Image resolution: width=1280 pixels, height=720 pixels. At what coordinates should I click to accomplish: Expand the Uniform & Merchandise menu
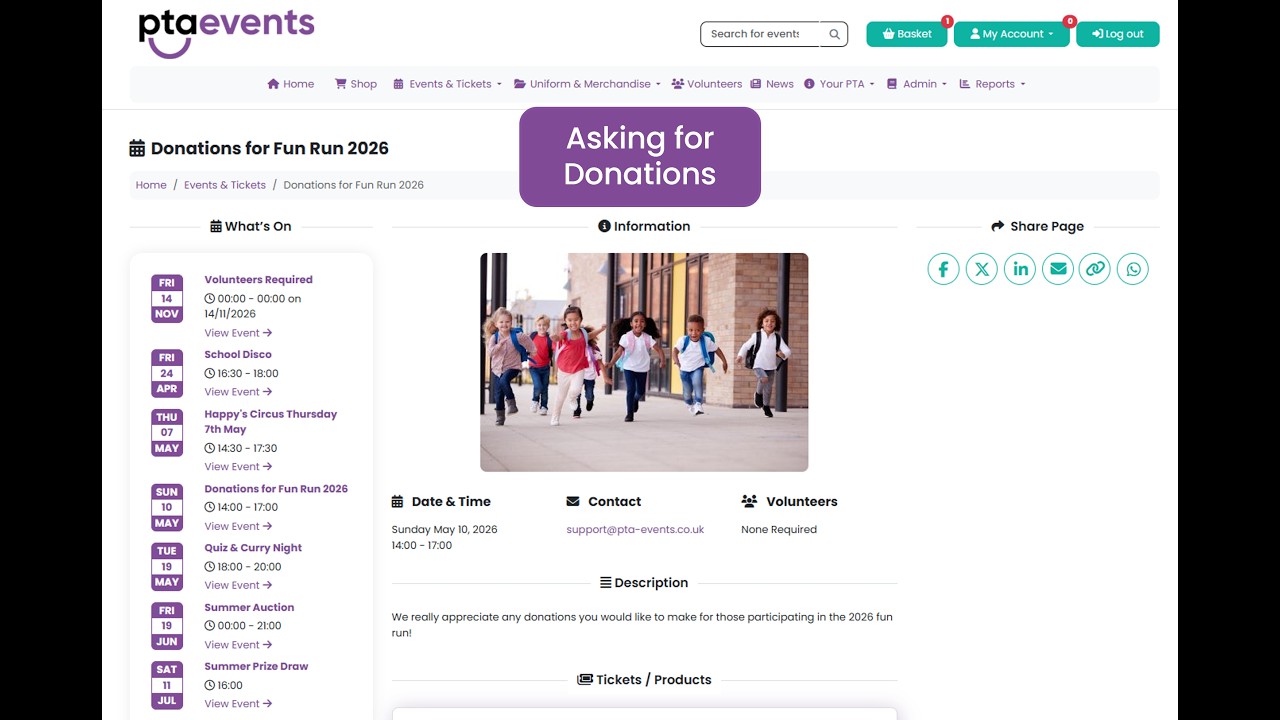click(x=587, y=84)
